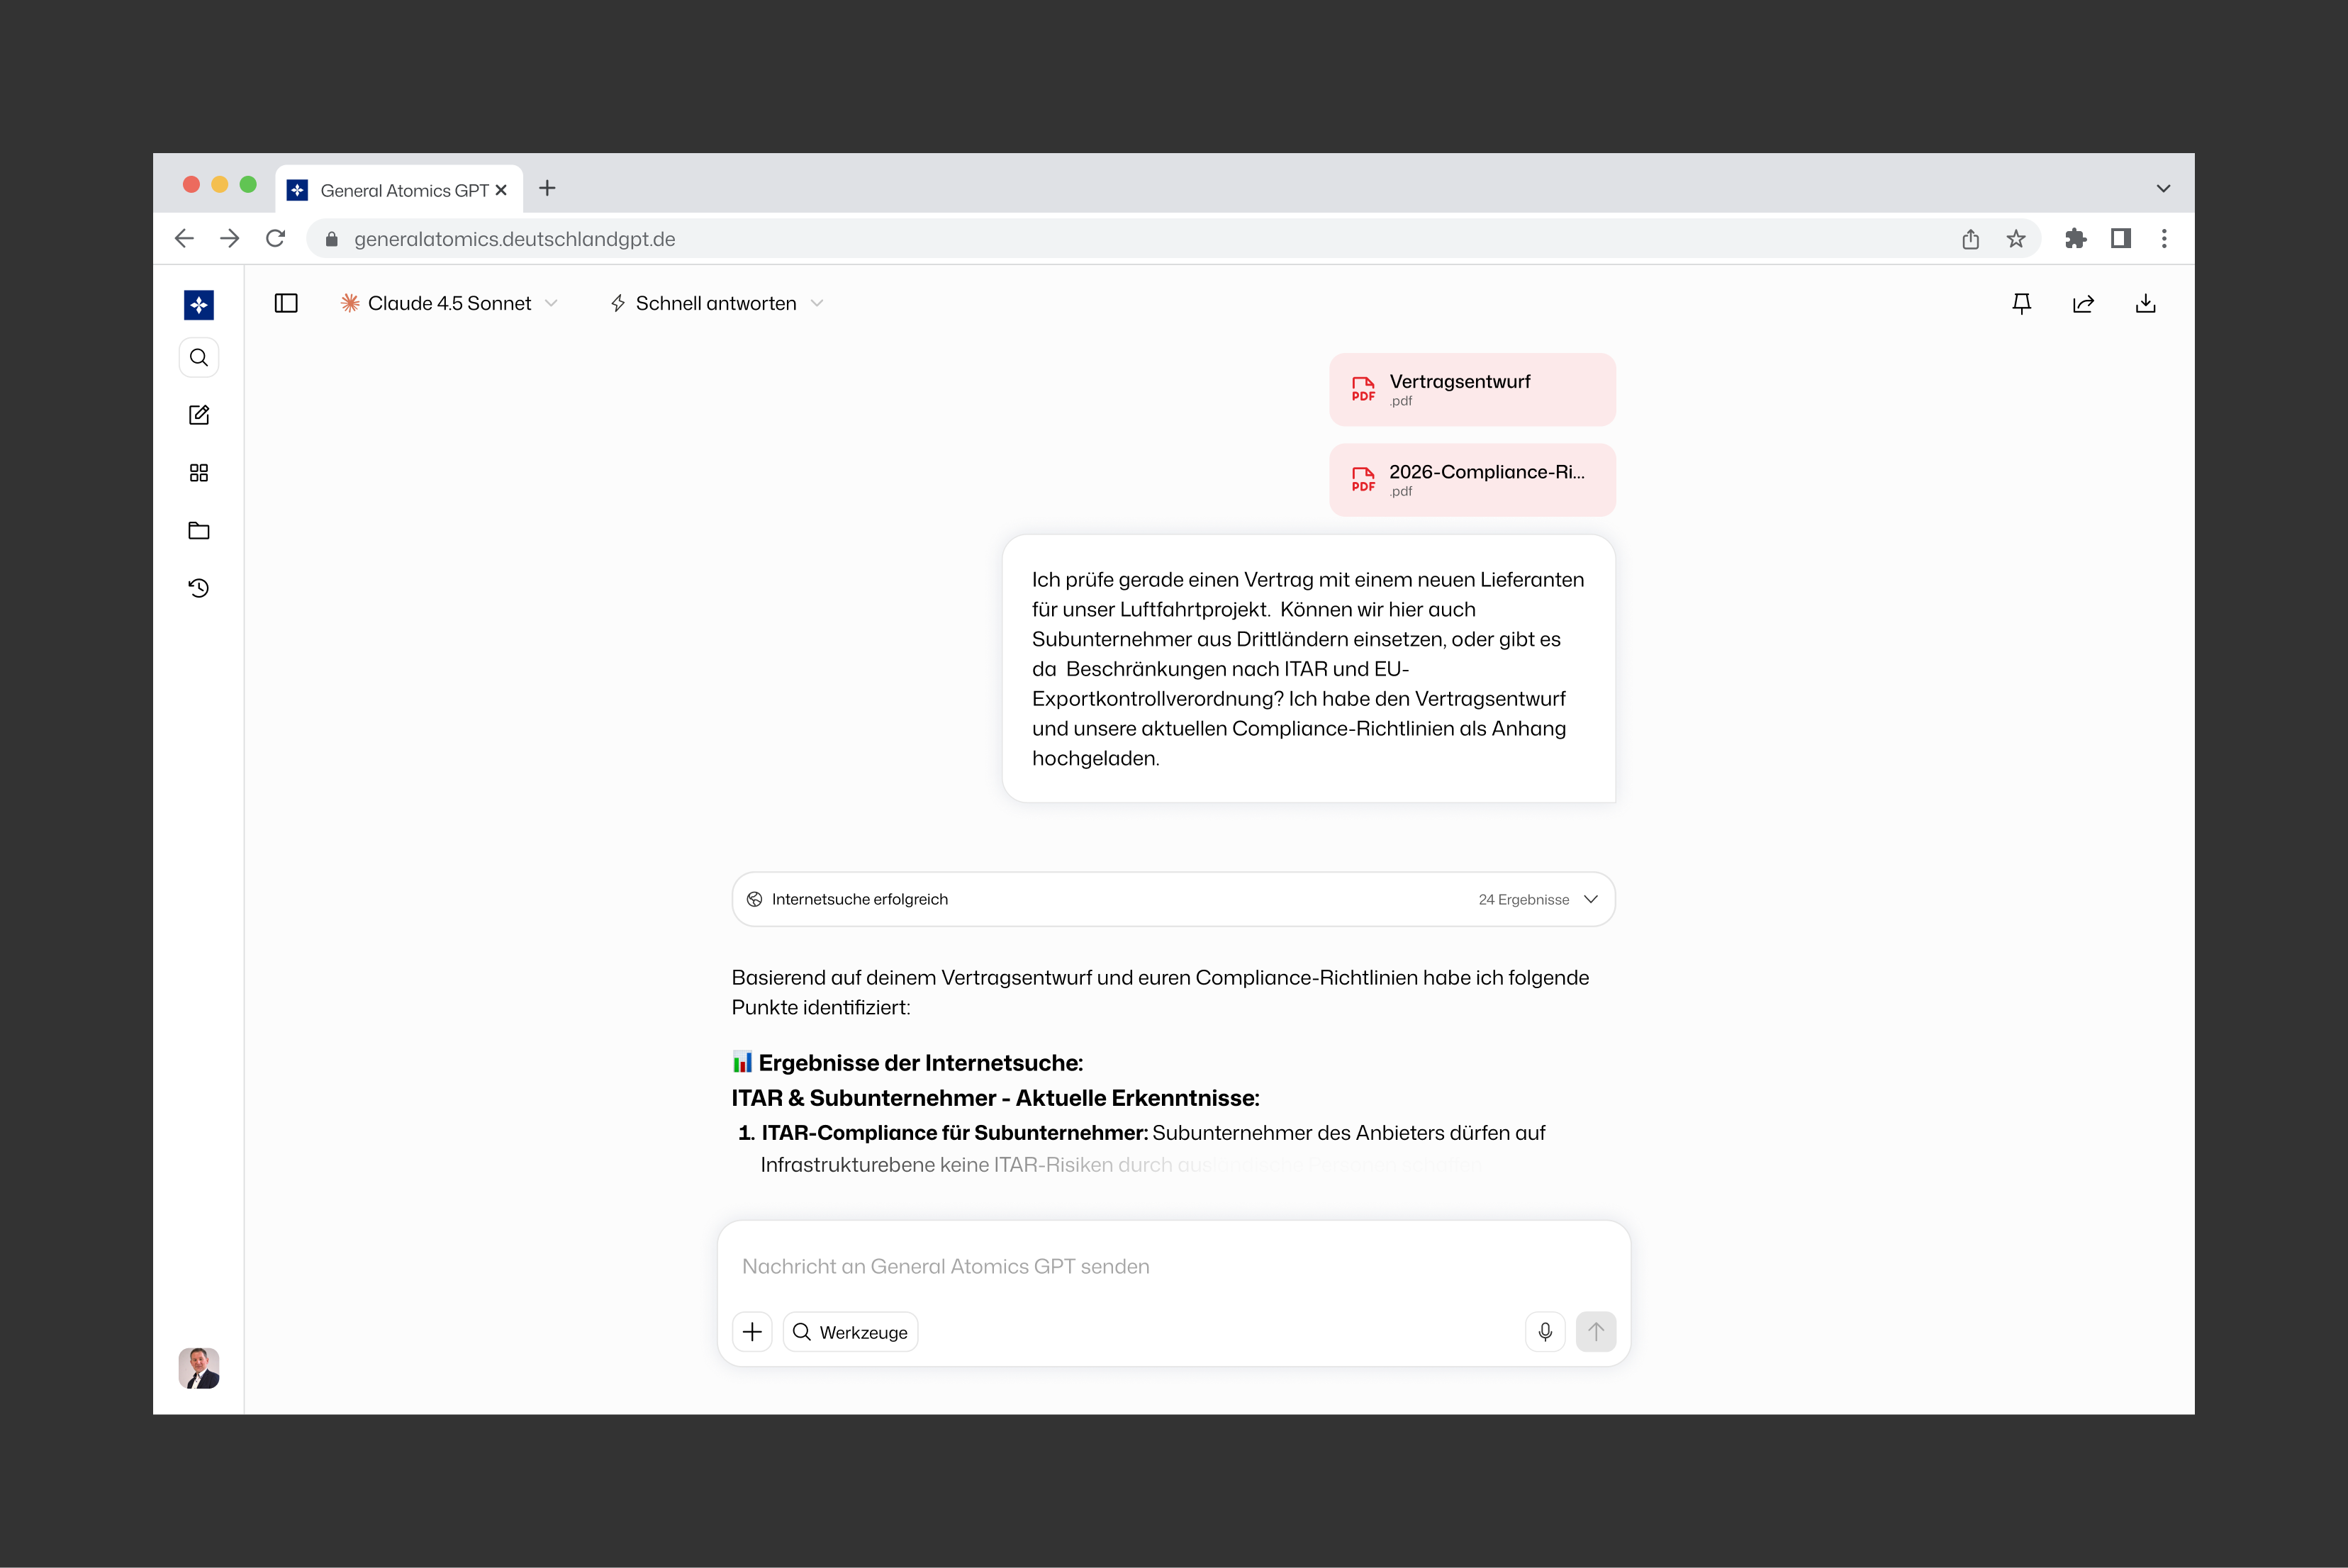Viewport: 2348px width, 1568px height.
Task: Toggle the sidebar panel icon
Action: point(286,303)
